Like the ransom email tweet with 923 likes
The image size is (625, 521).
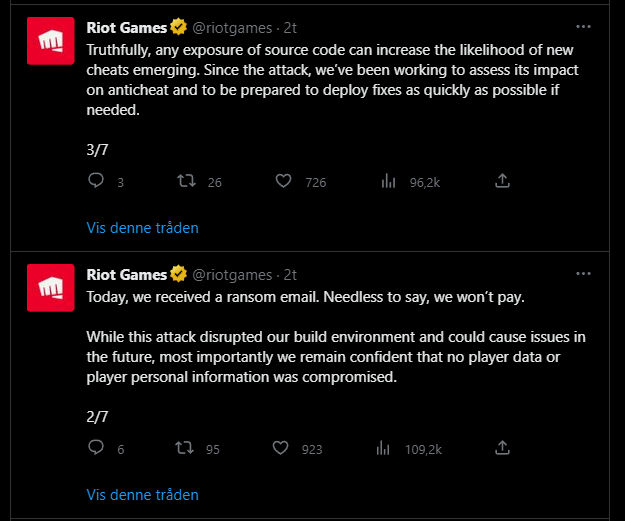(x=280, y=448)
